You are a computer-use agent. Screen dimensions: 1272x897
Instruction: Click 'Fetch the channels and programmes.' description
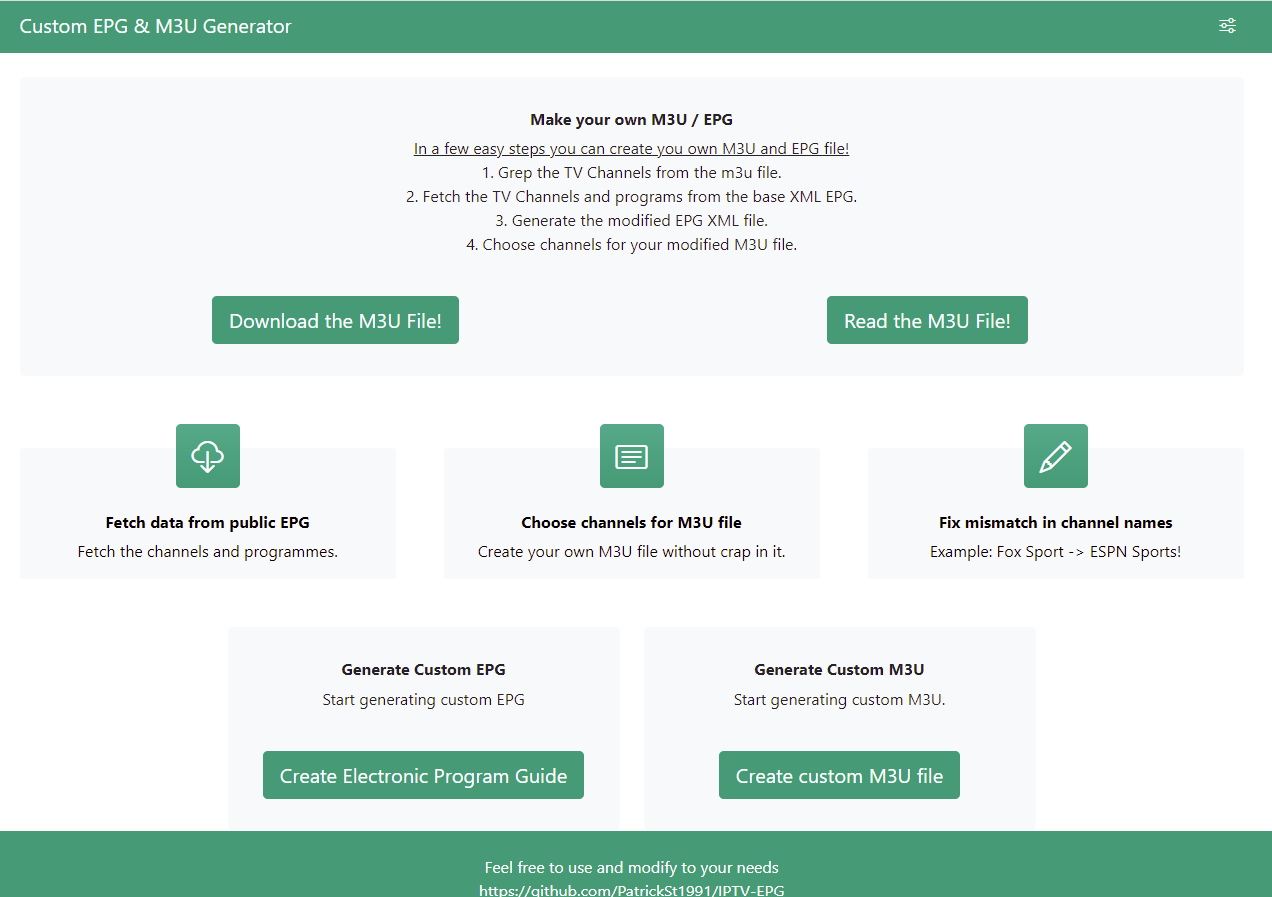(x=208, y=551)
